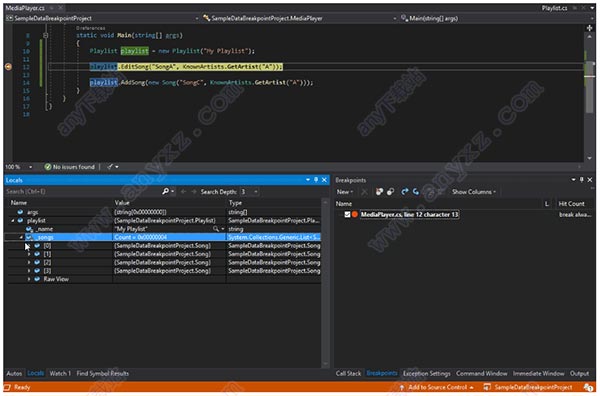Click the repository icon beside SampleDataBreakpointProject in status bar
Image resolution: width=600 pixels, height=396 pixels.
pyautogui.click(x=487, y=387)
